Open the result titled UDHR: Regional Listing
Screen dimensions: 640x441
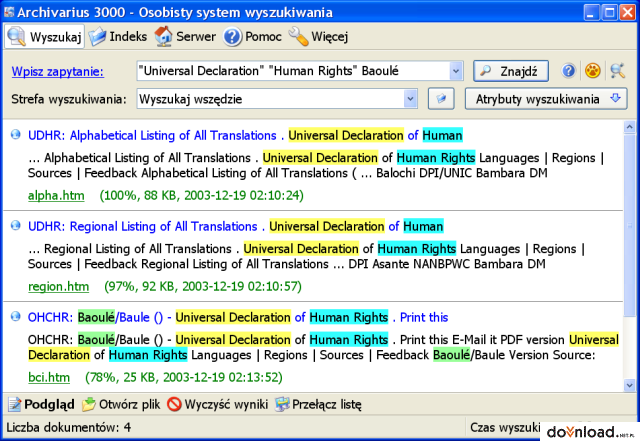[x=236, y=226]
